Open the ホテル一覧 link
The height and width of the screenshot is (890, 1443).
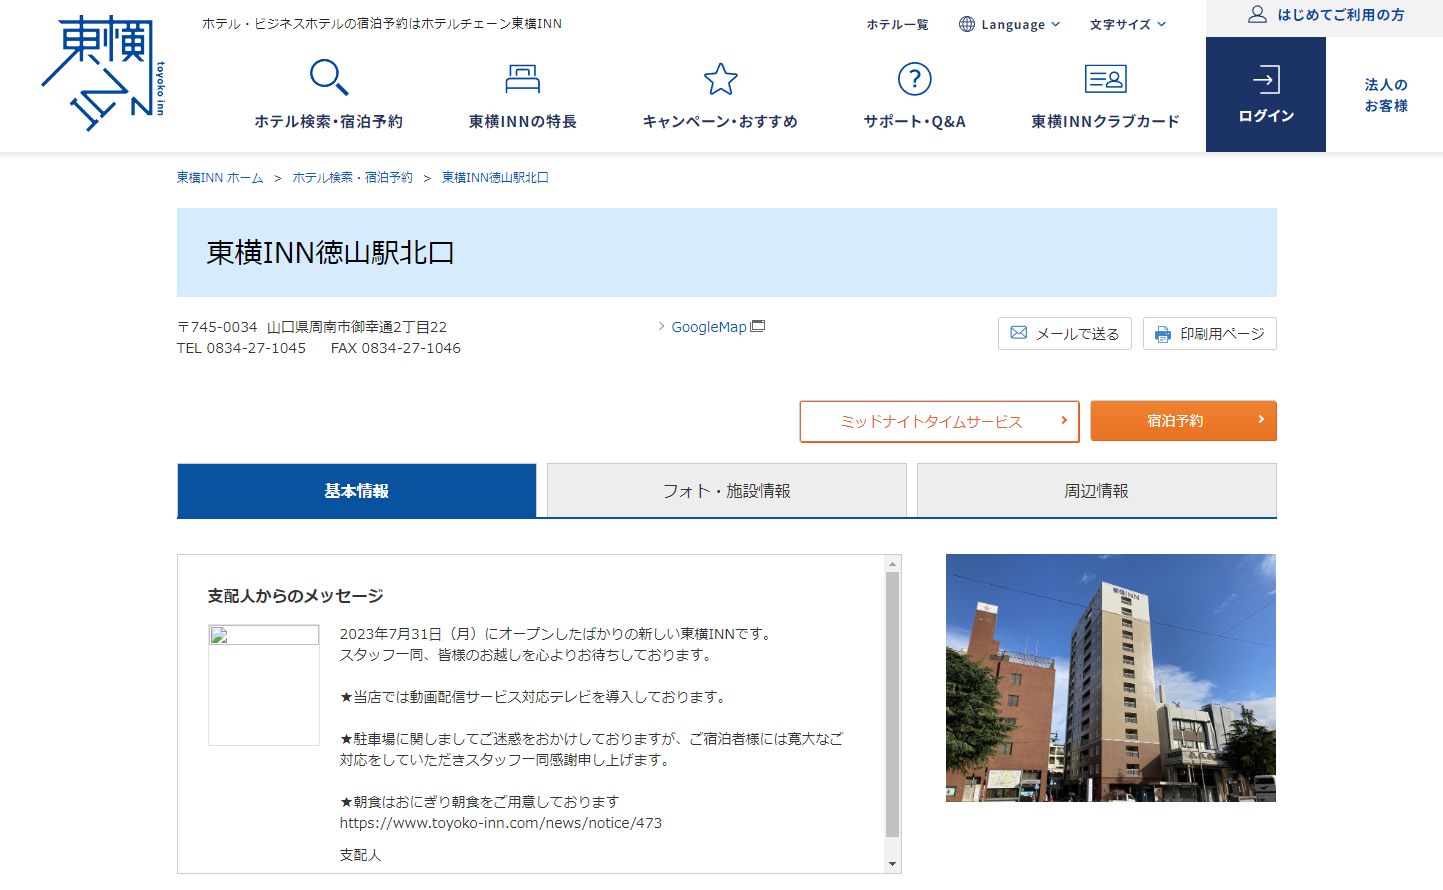pyautogui.click(x=897, y=24)
